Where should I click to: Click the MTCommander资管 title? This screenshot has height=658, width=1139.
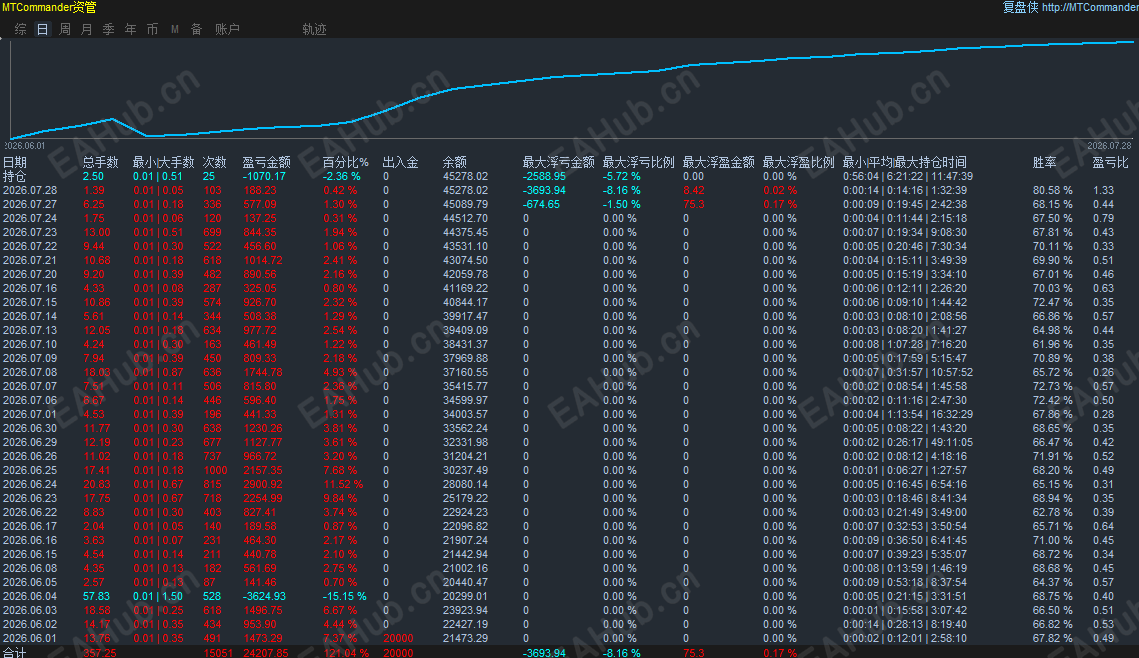click(49, 7)
